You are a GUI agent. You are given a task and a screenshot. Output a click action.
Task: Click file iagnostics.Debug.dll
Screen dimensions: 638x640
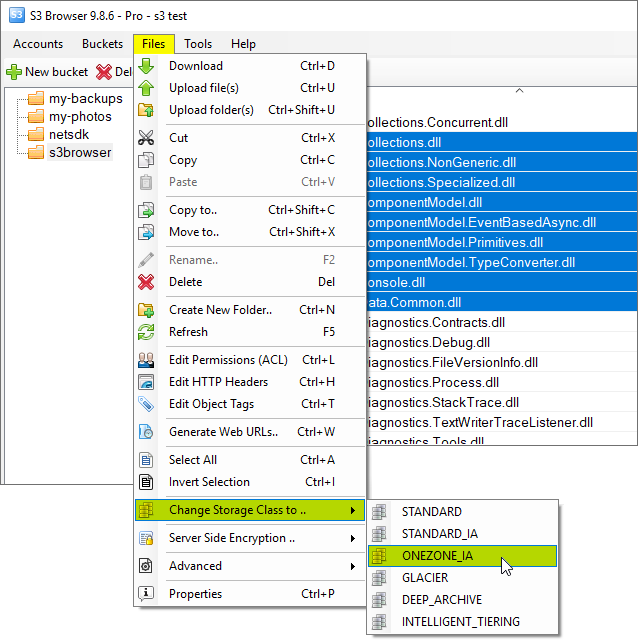click(x=429, y=342)
